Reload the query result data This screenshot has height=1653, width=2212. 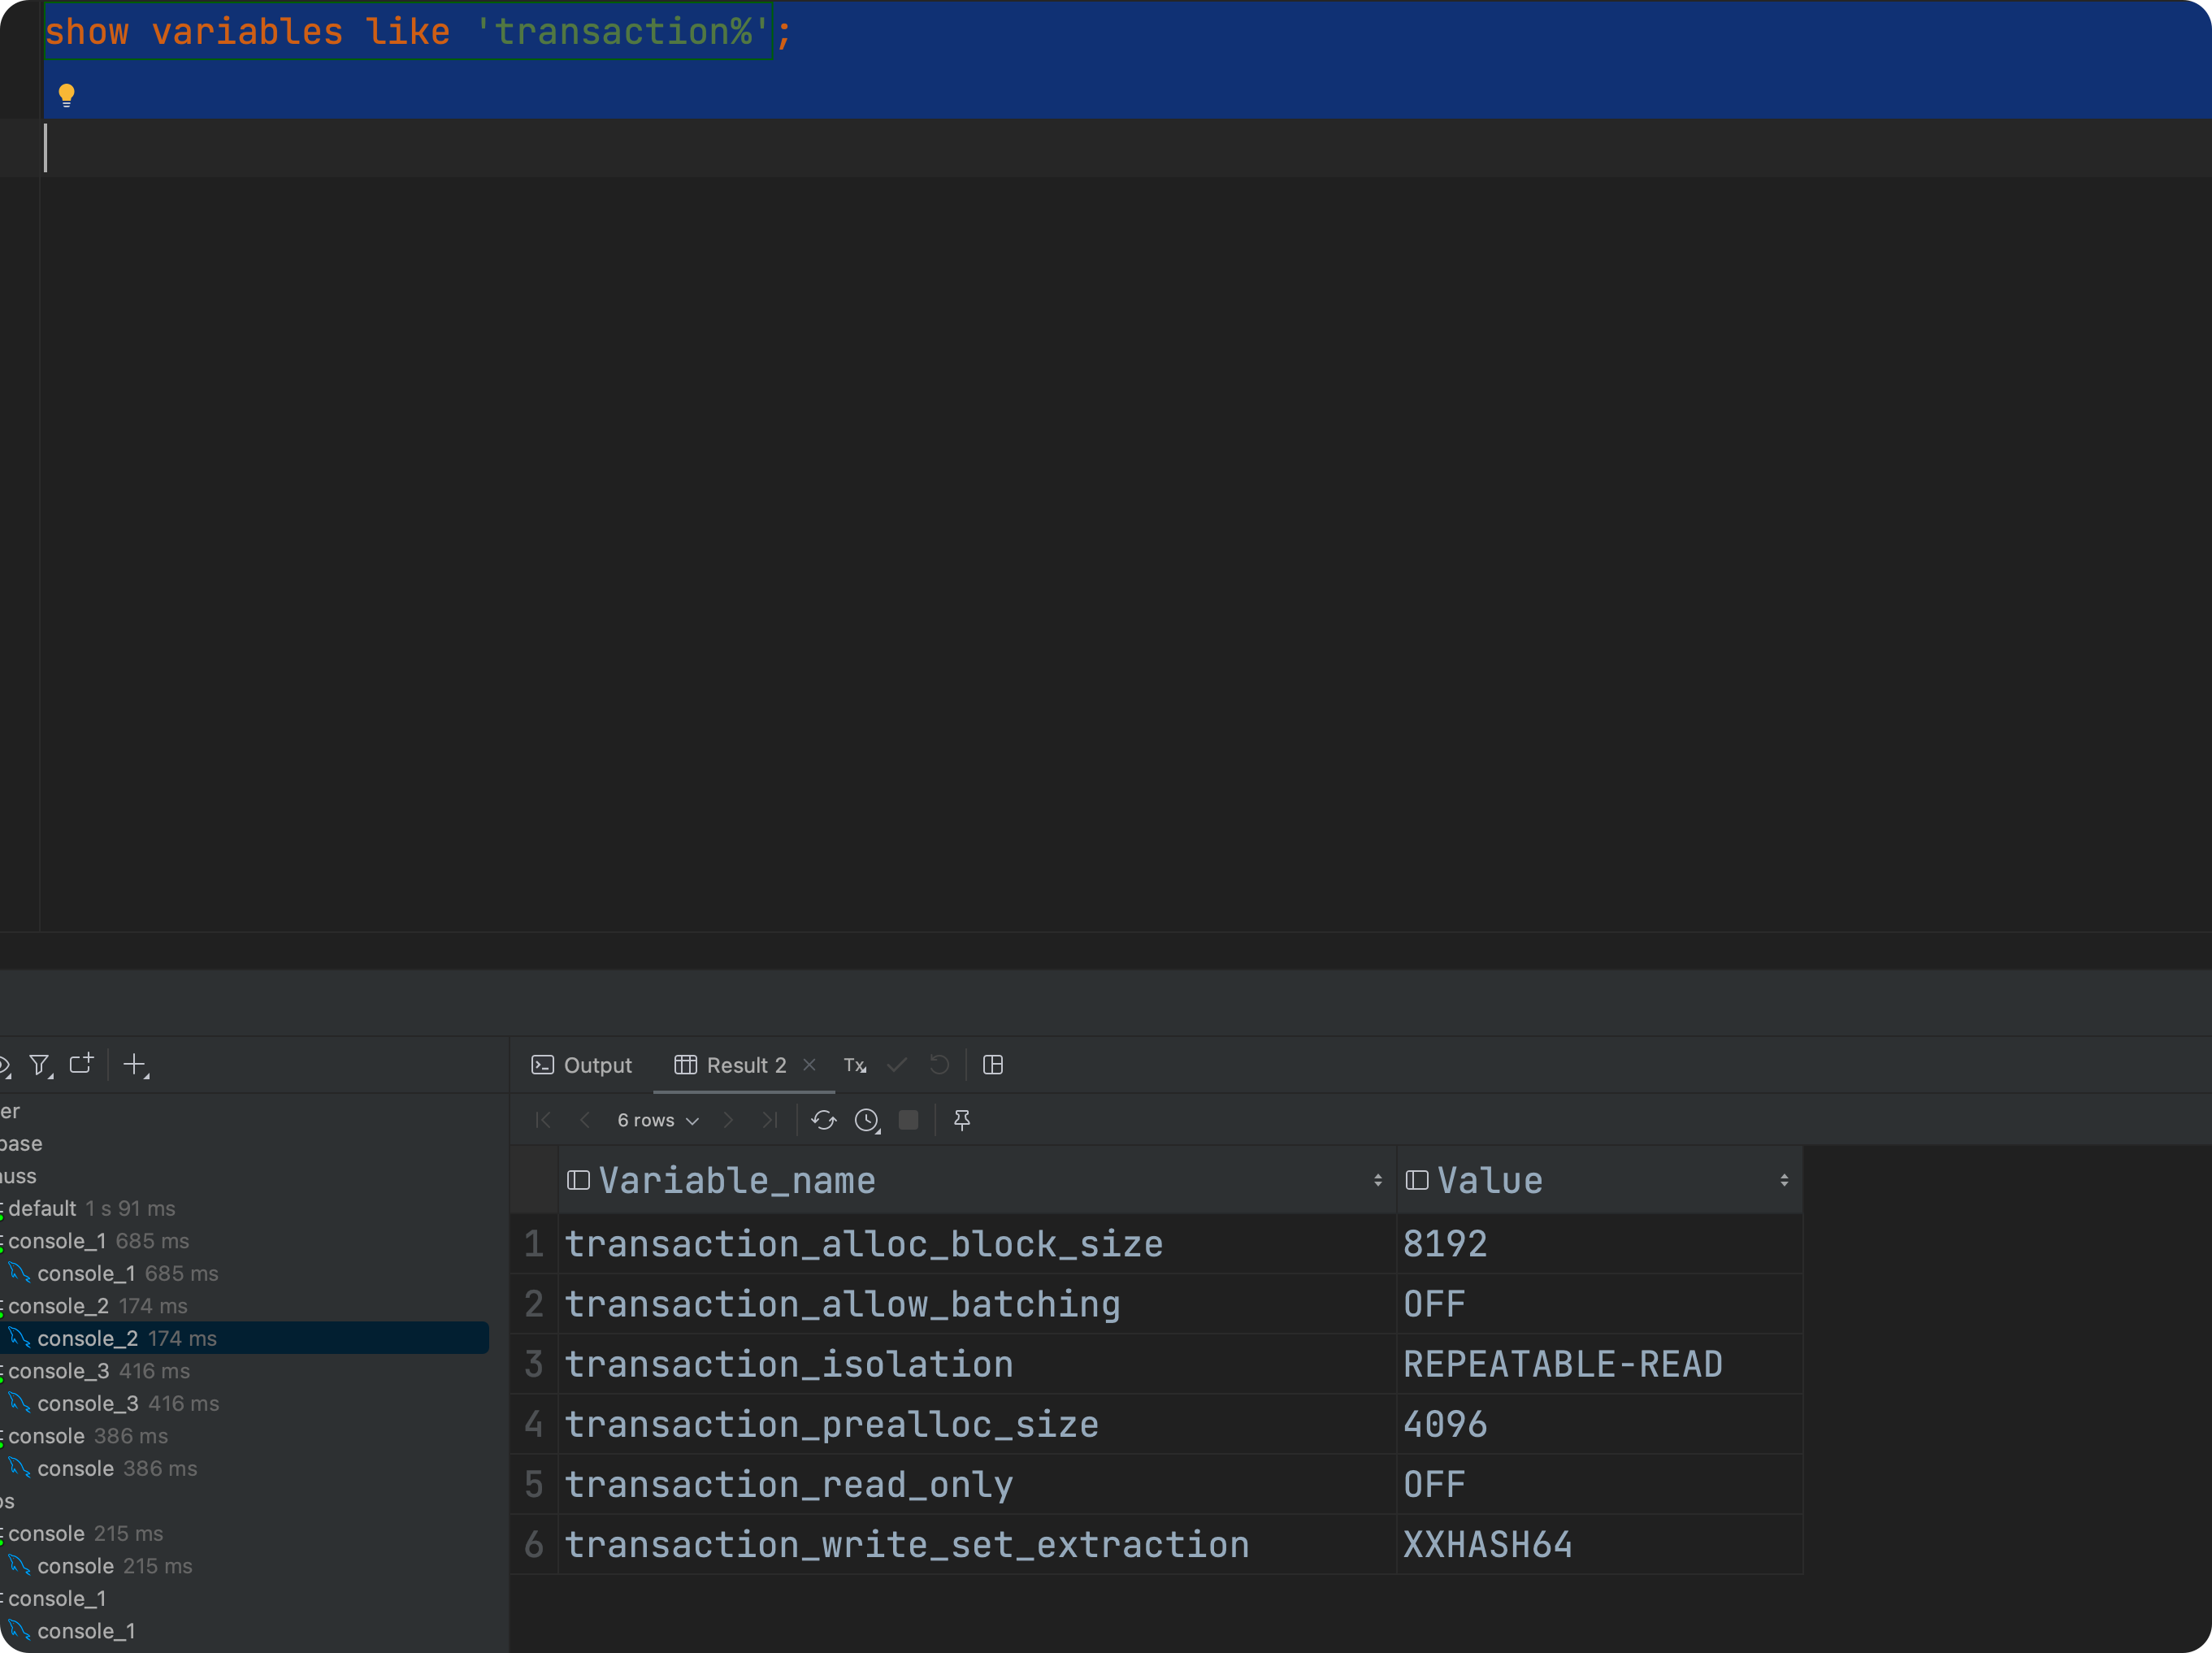click(x=823, y=1120)
